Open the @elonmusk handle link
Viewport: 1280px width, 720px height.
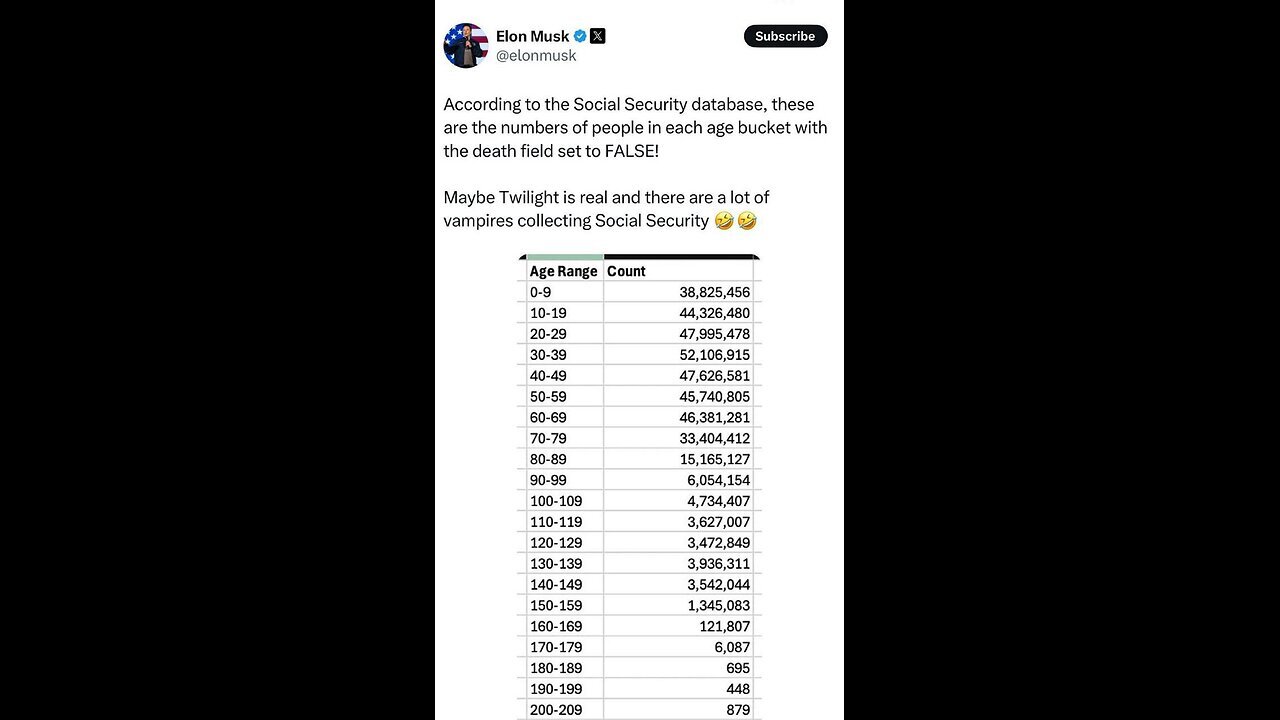[536, 56]
